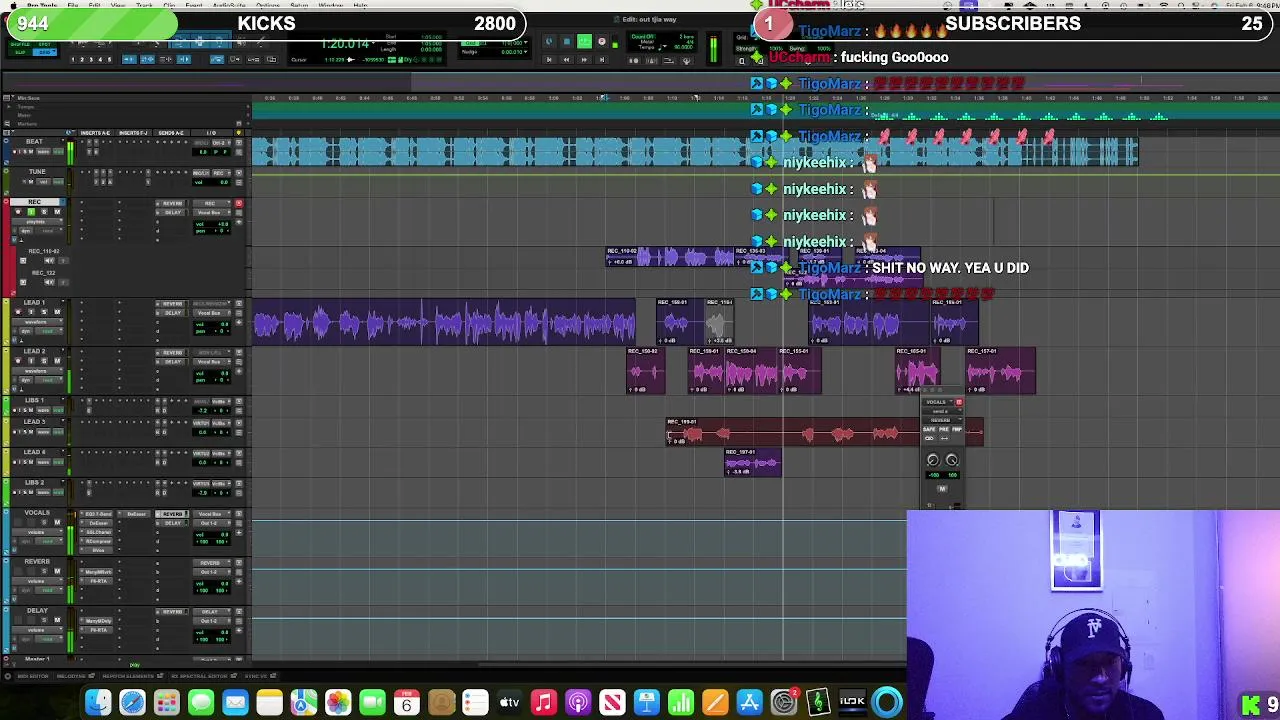1280x720 pixels.
Task: Open Safari from the Dock
Action: 132,703
